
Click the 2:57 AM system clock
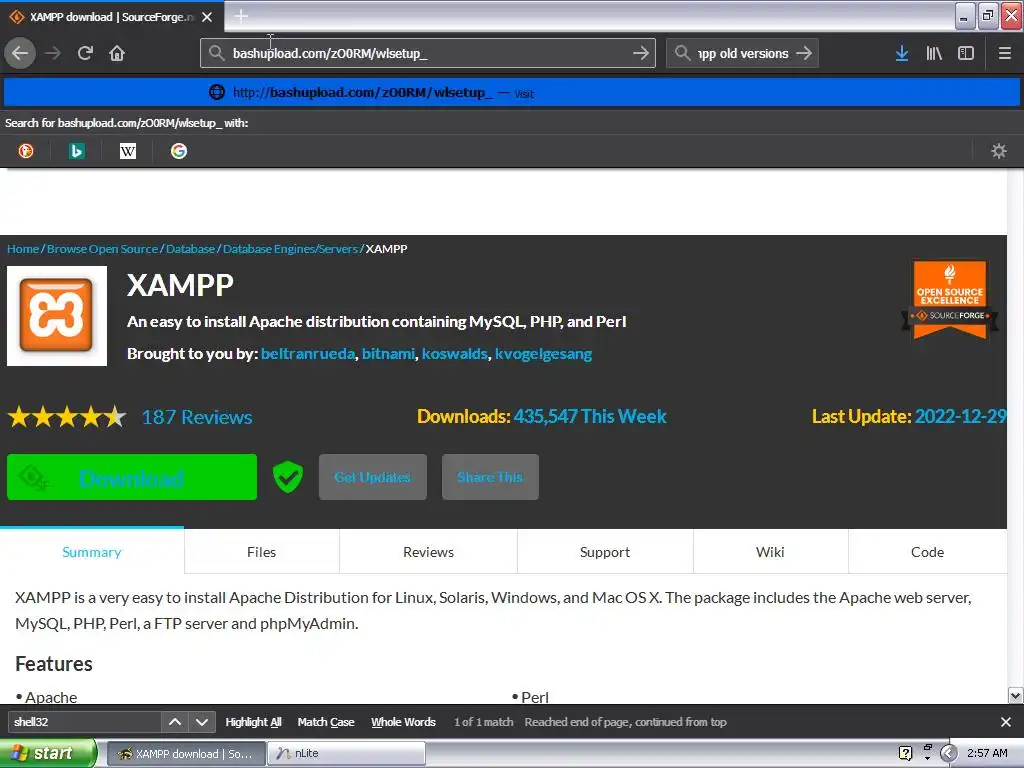click(x=987, y=753)
